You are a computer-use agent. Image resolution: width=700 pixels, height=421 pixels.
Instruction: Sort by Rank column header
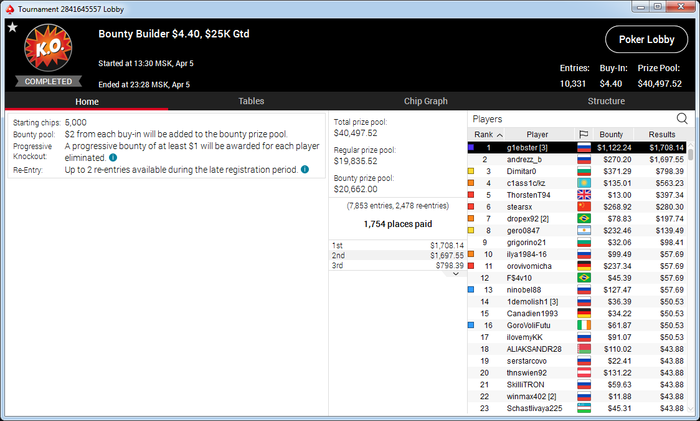pos(488,134)
